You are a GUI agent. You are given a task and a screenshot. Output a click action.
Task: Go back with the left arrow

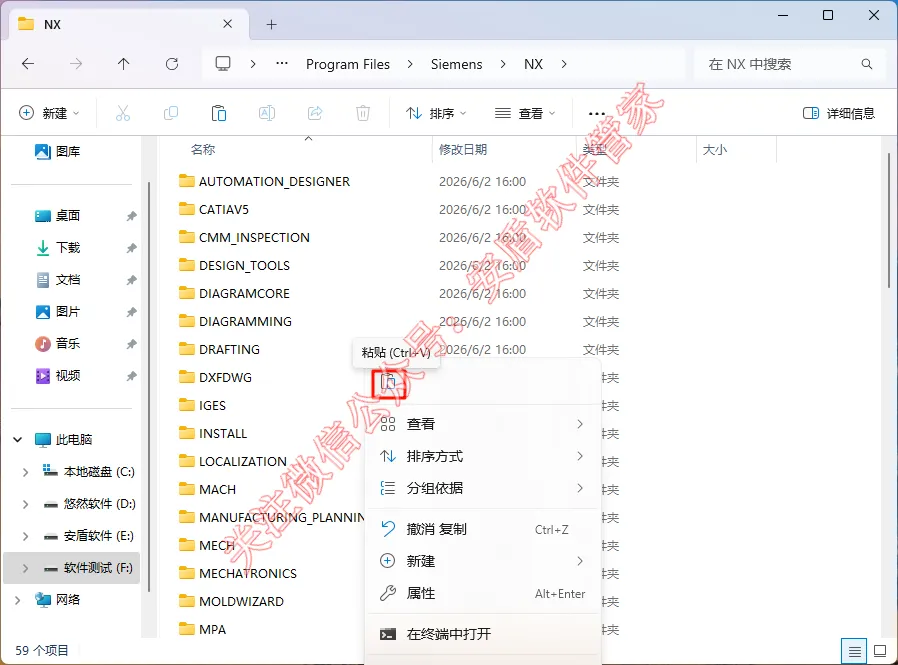point(27,64)
